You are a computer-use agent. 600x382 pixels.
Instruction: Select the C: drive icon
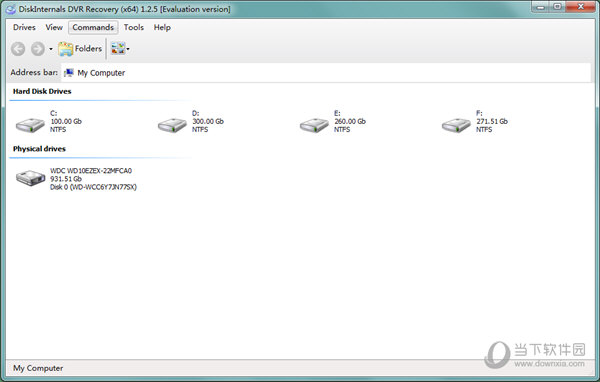[30, 125]
